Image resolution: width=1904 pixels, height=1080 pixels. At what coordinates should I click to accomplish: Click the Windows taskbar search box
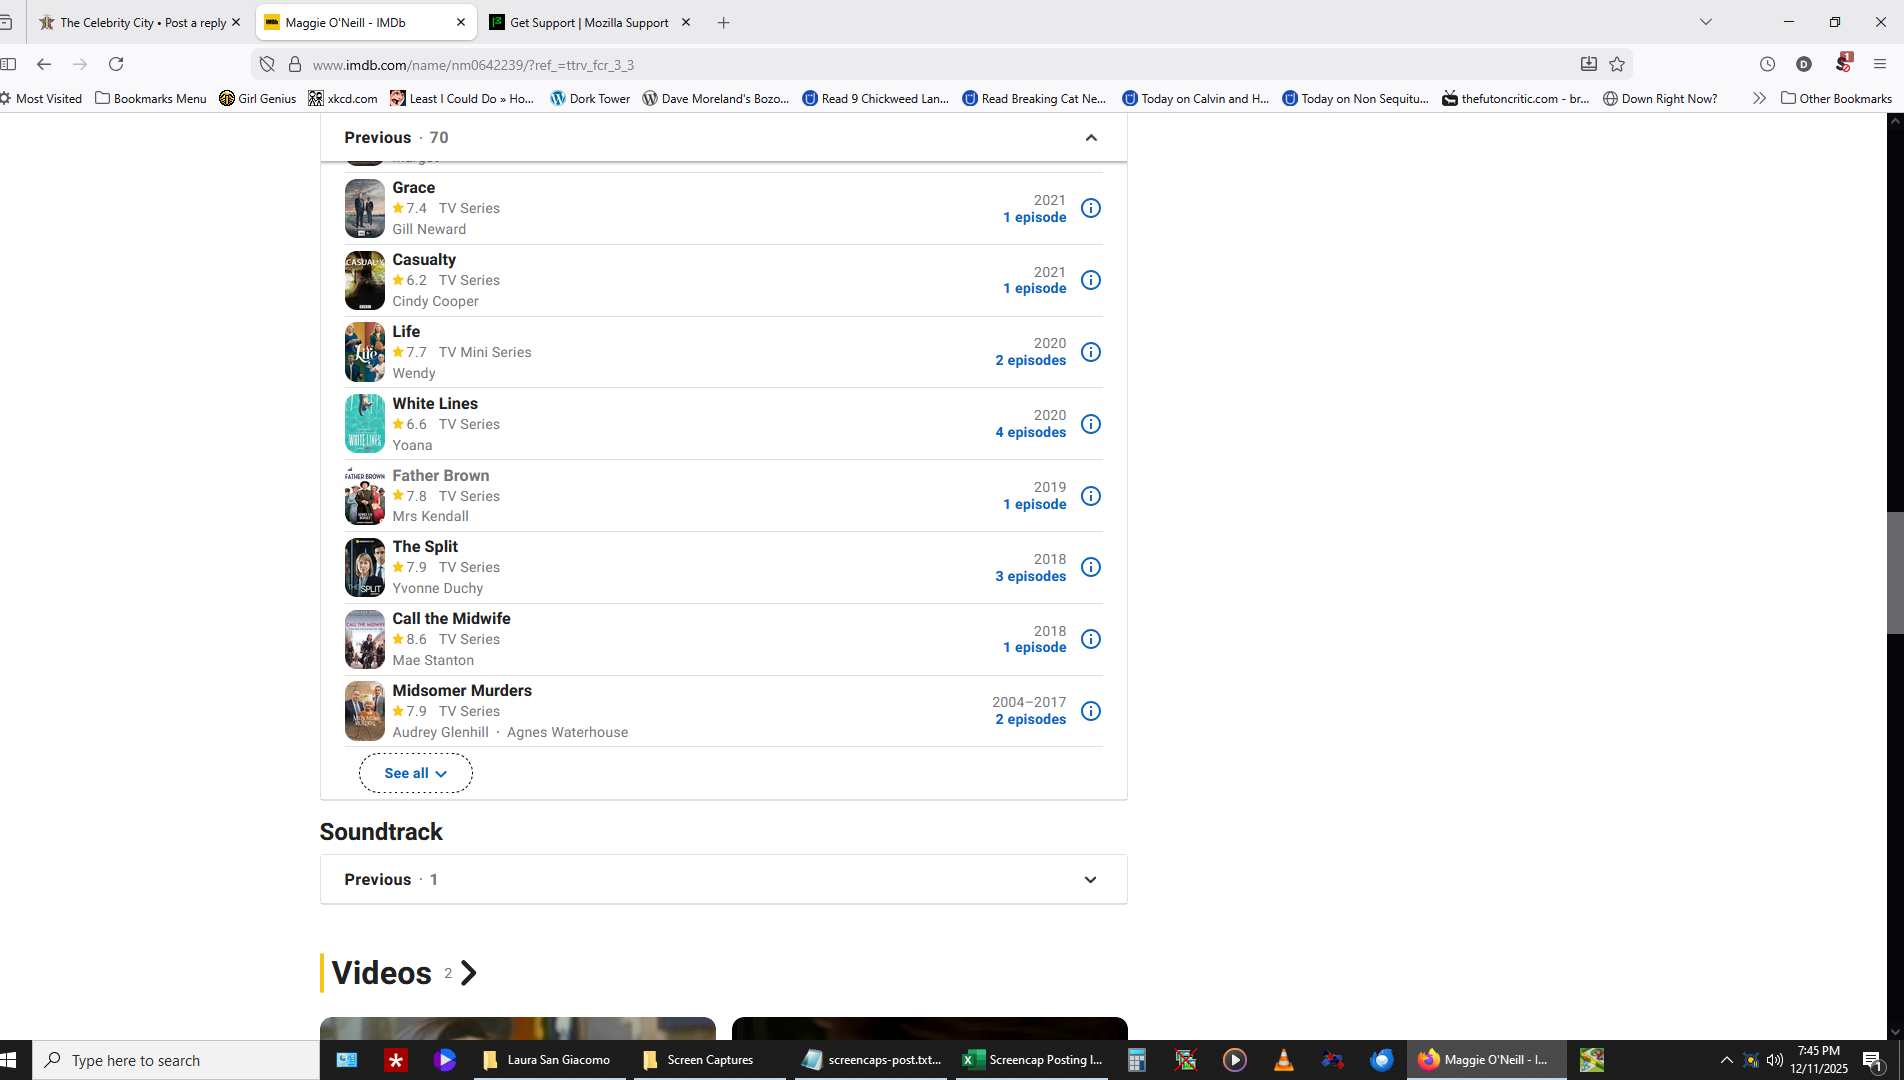click(x=176, y=1060)
